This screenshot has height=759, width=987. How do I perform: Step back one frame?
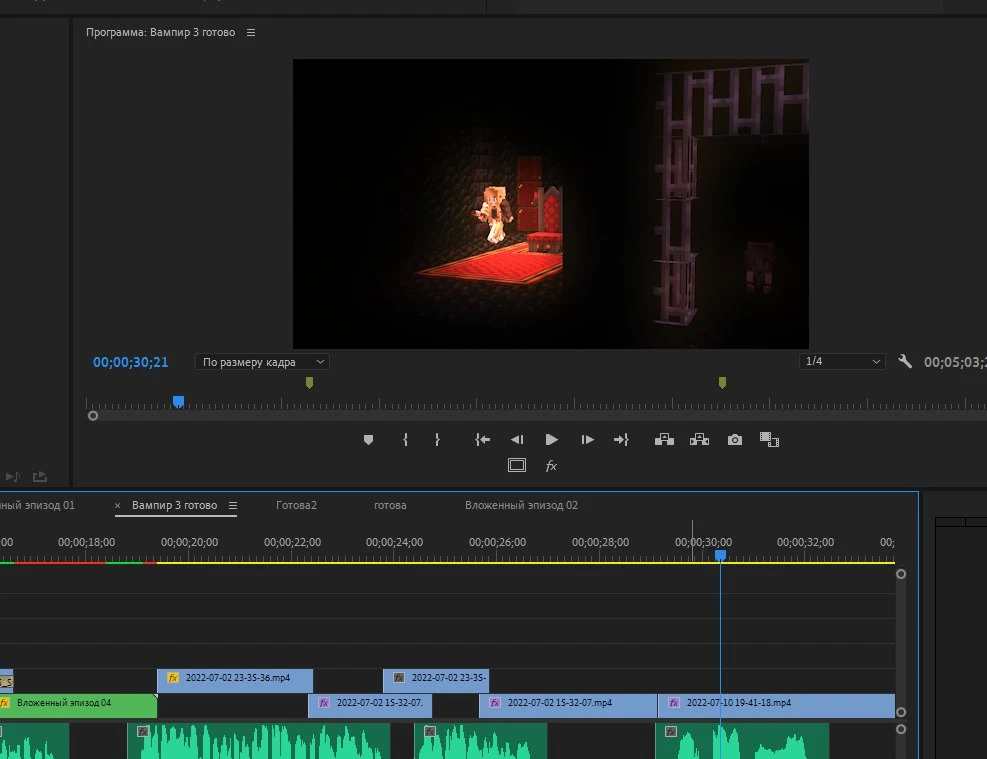pyautogui.click(x=517, y=440)
